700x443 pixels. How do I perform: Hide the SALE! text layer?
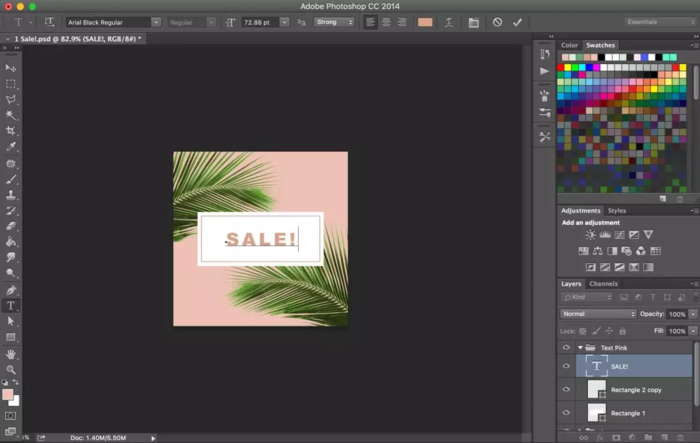tap(566, 366)
